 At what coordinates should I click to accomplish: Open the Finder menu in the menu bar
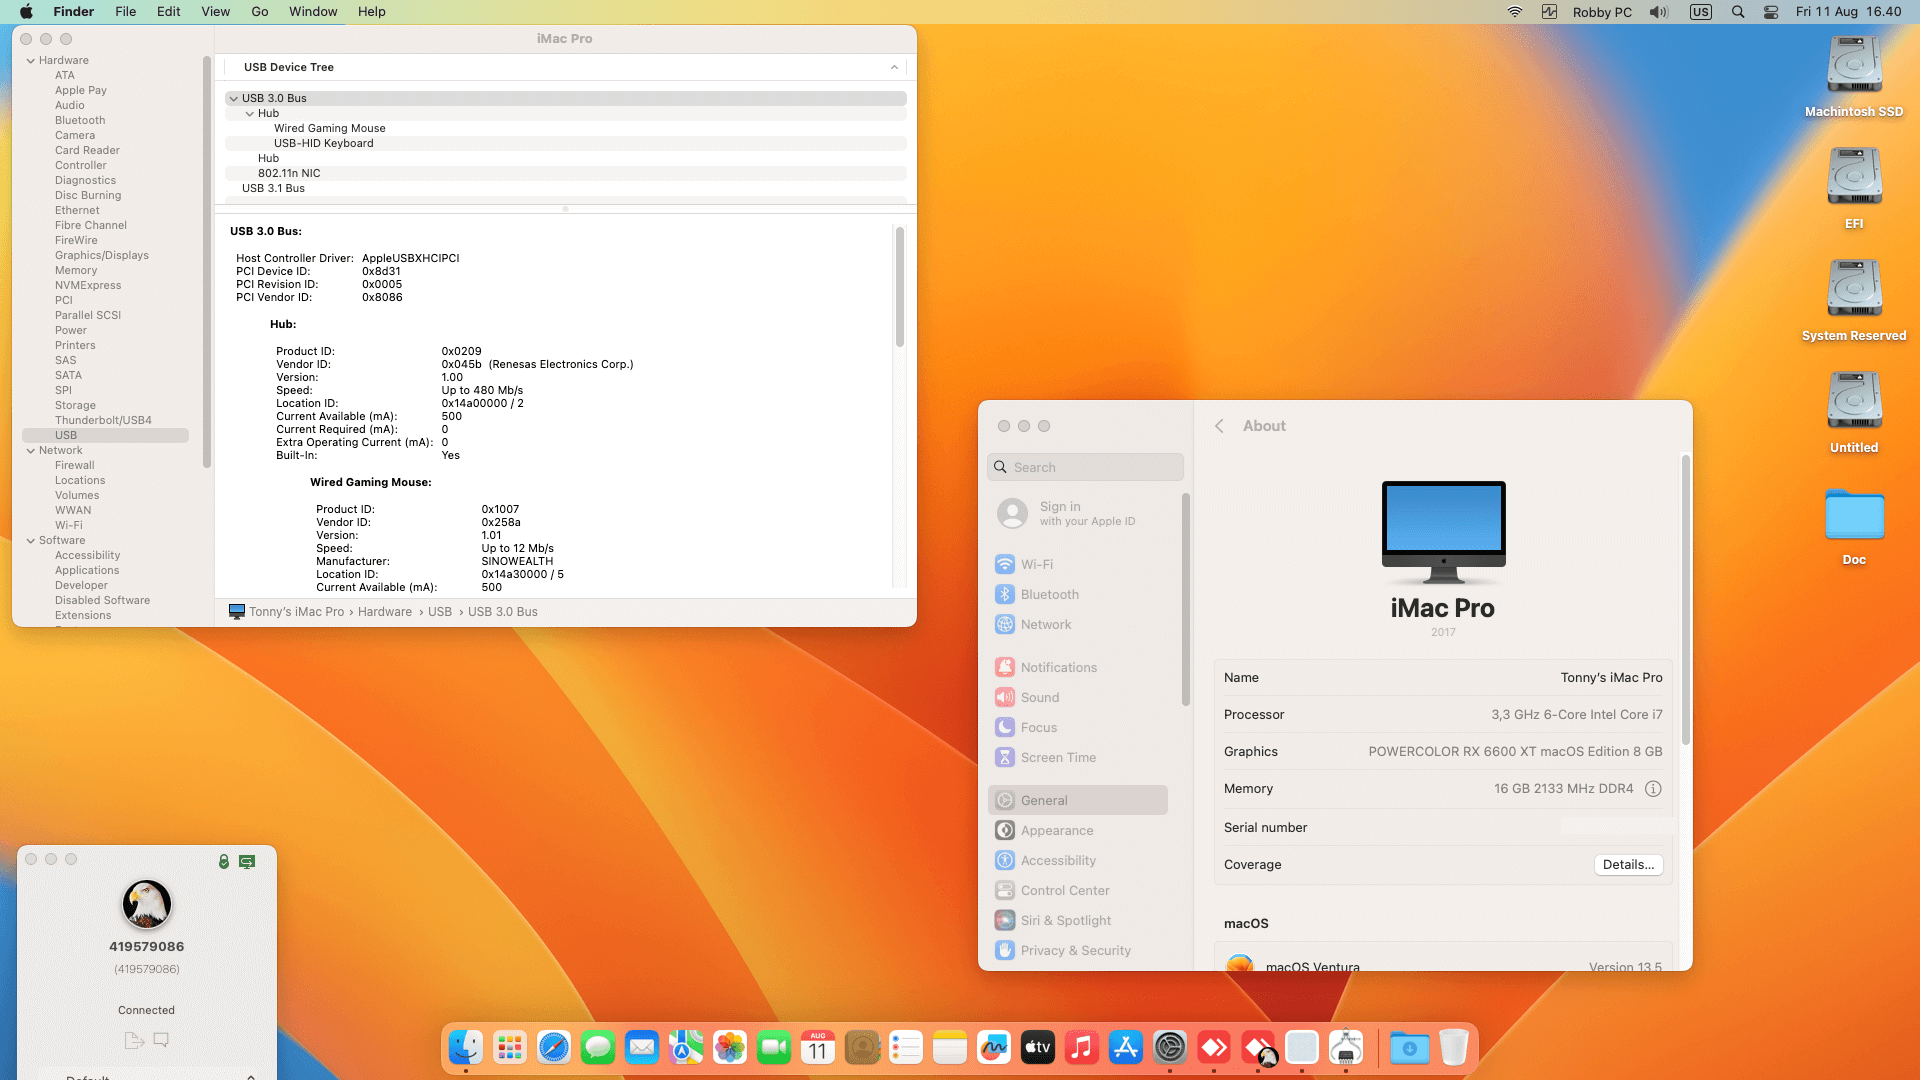73,12
